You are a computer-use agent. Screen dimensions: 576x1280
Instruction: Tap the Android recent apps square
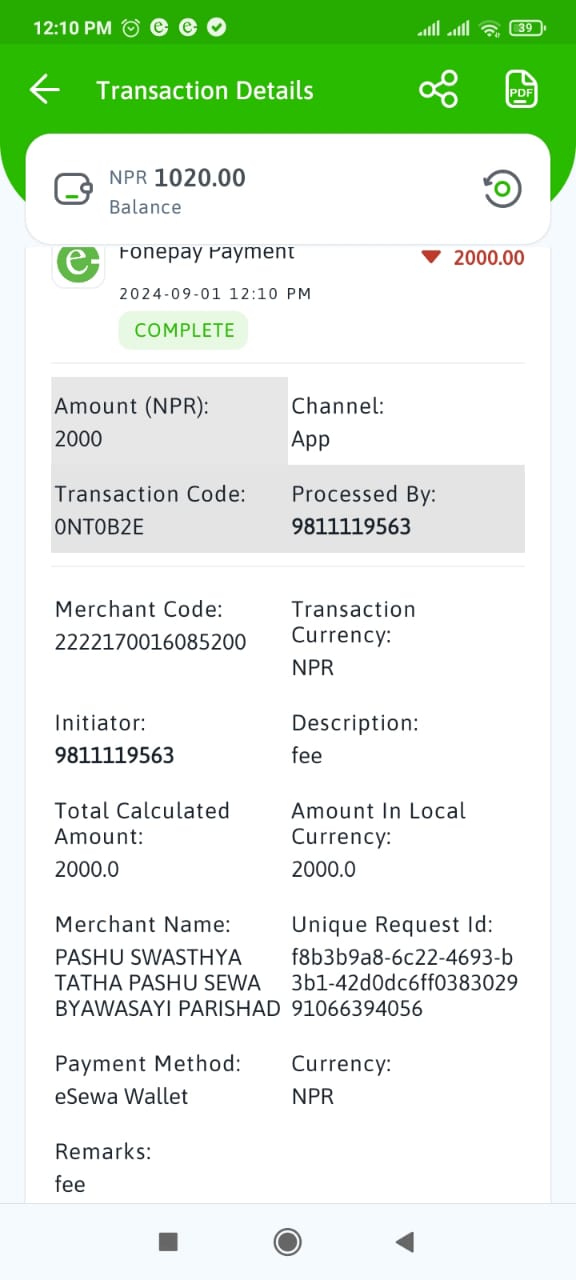[168, 1242]
